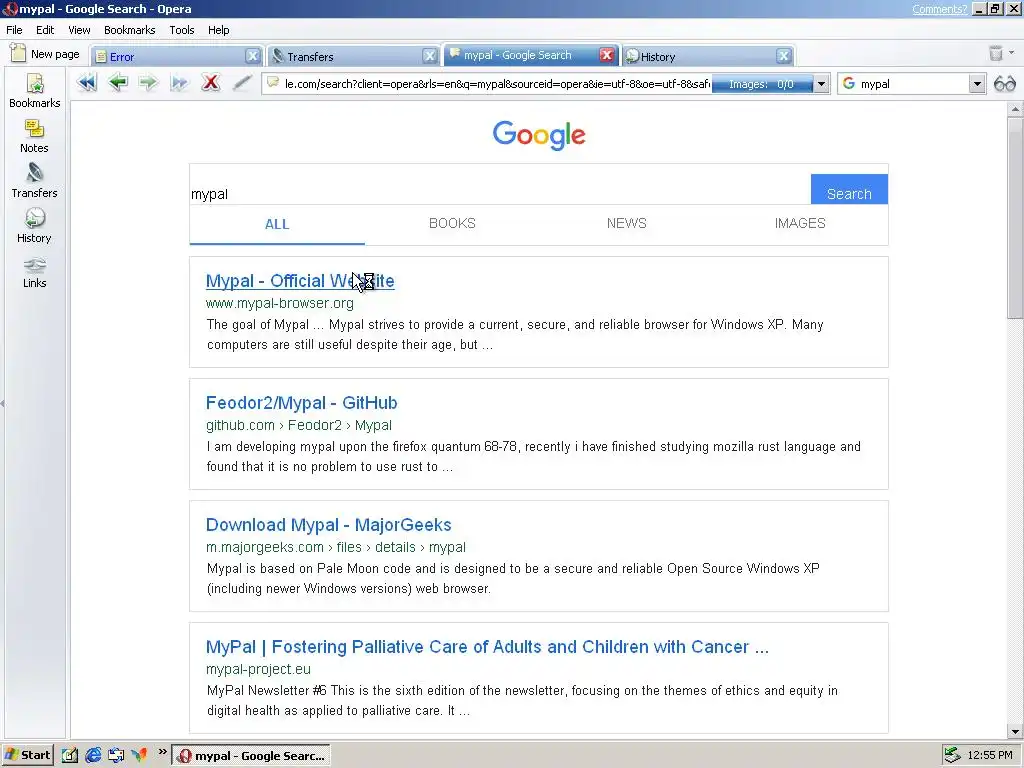Click the butterfly quick launch icon
Image resolution: width=1024 pixels, height=768 pixels.
[x=139, y=755]
